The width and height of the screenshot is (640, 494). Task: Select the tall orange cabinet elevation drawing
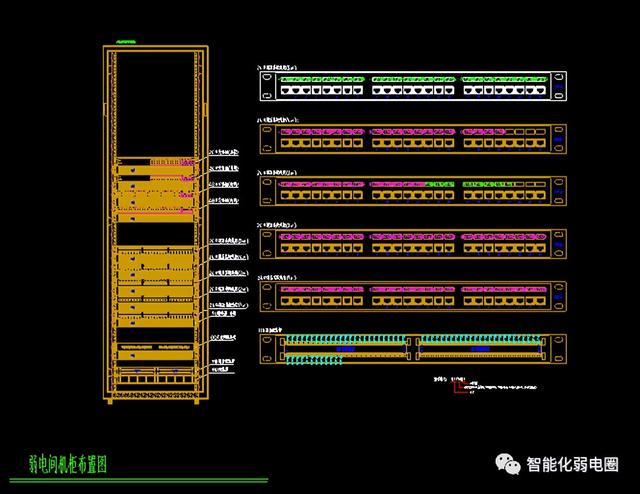(x=156, y=224)
